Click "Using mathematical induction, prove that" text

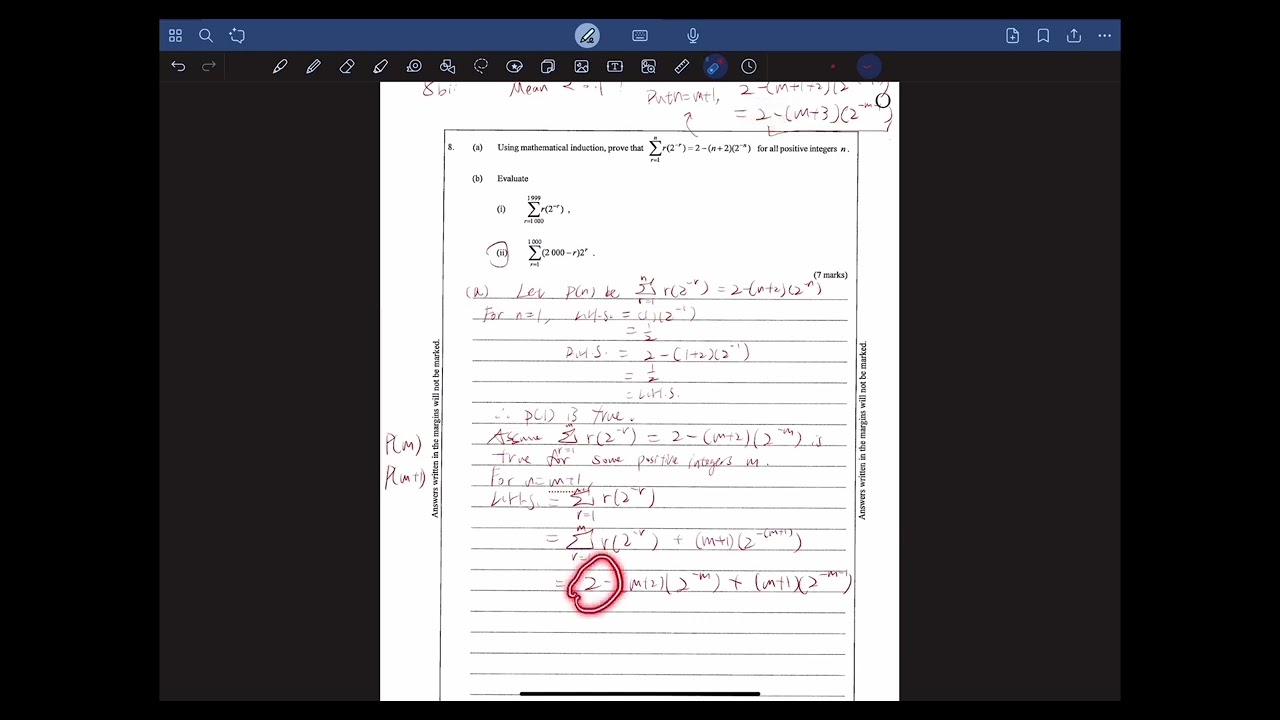(x=571, y=148)
